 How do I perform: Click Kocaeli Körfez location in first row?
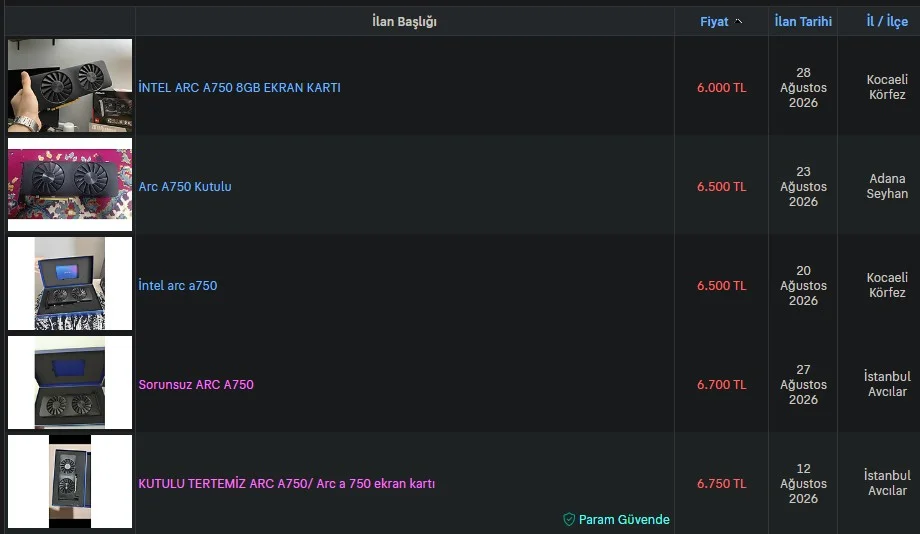pyautogui.click(x=887, y=87)
